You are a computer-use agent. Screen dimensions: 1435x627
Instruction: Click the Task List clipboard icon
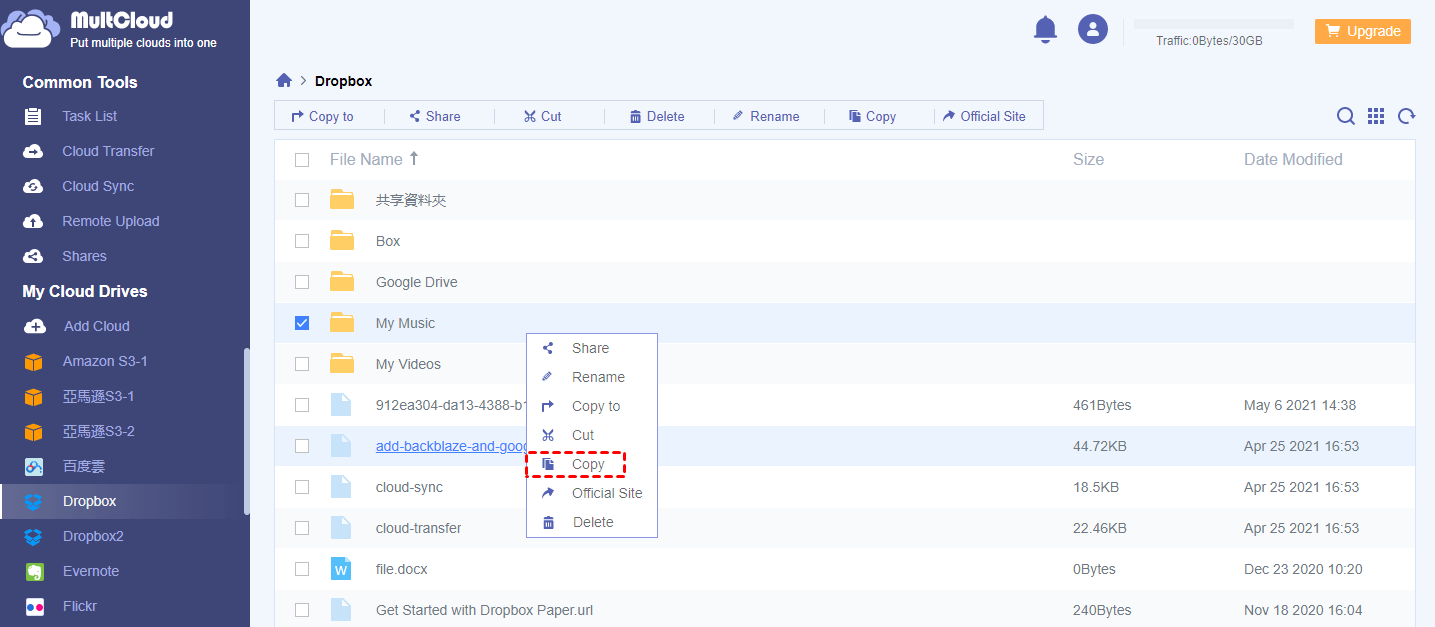(x=33, y=116)
